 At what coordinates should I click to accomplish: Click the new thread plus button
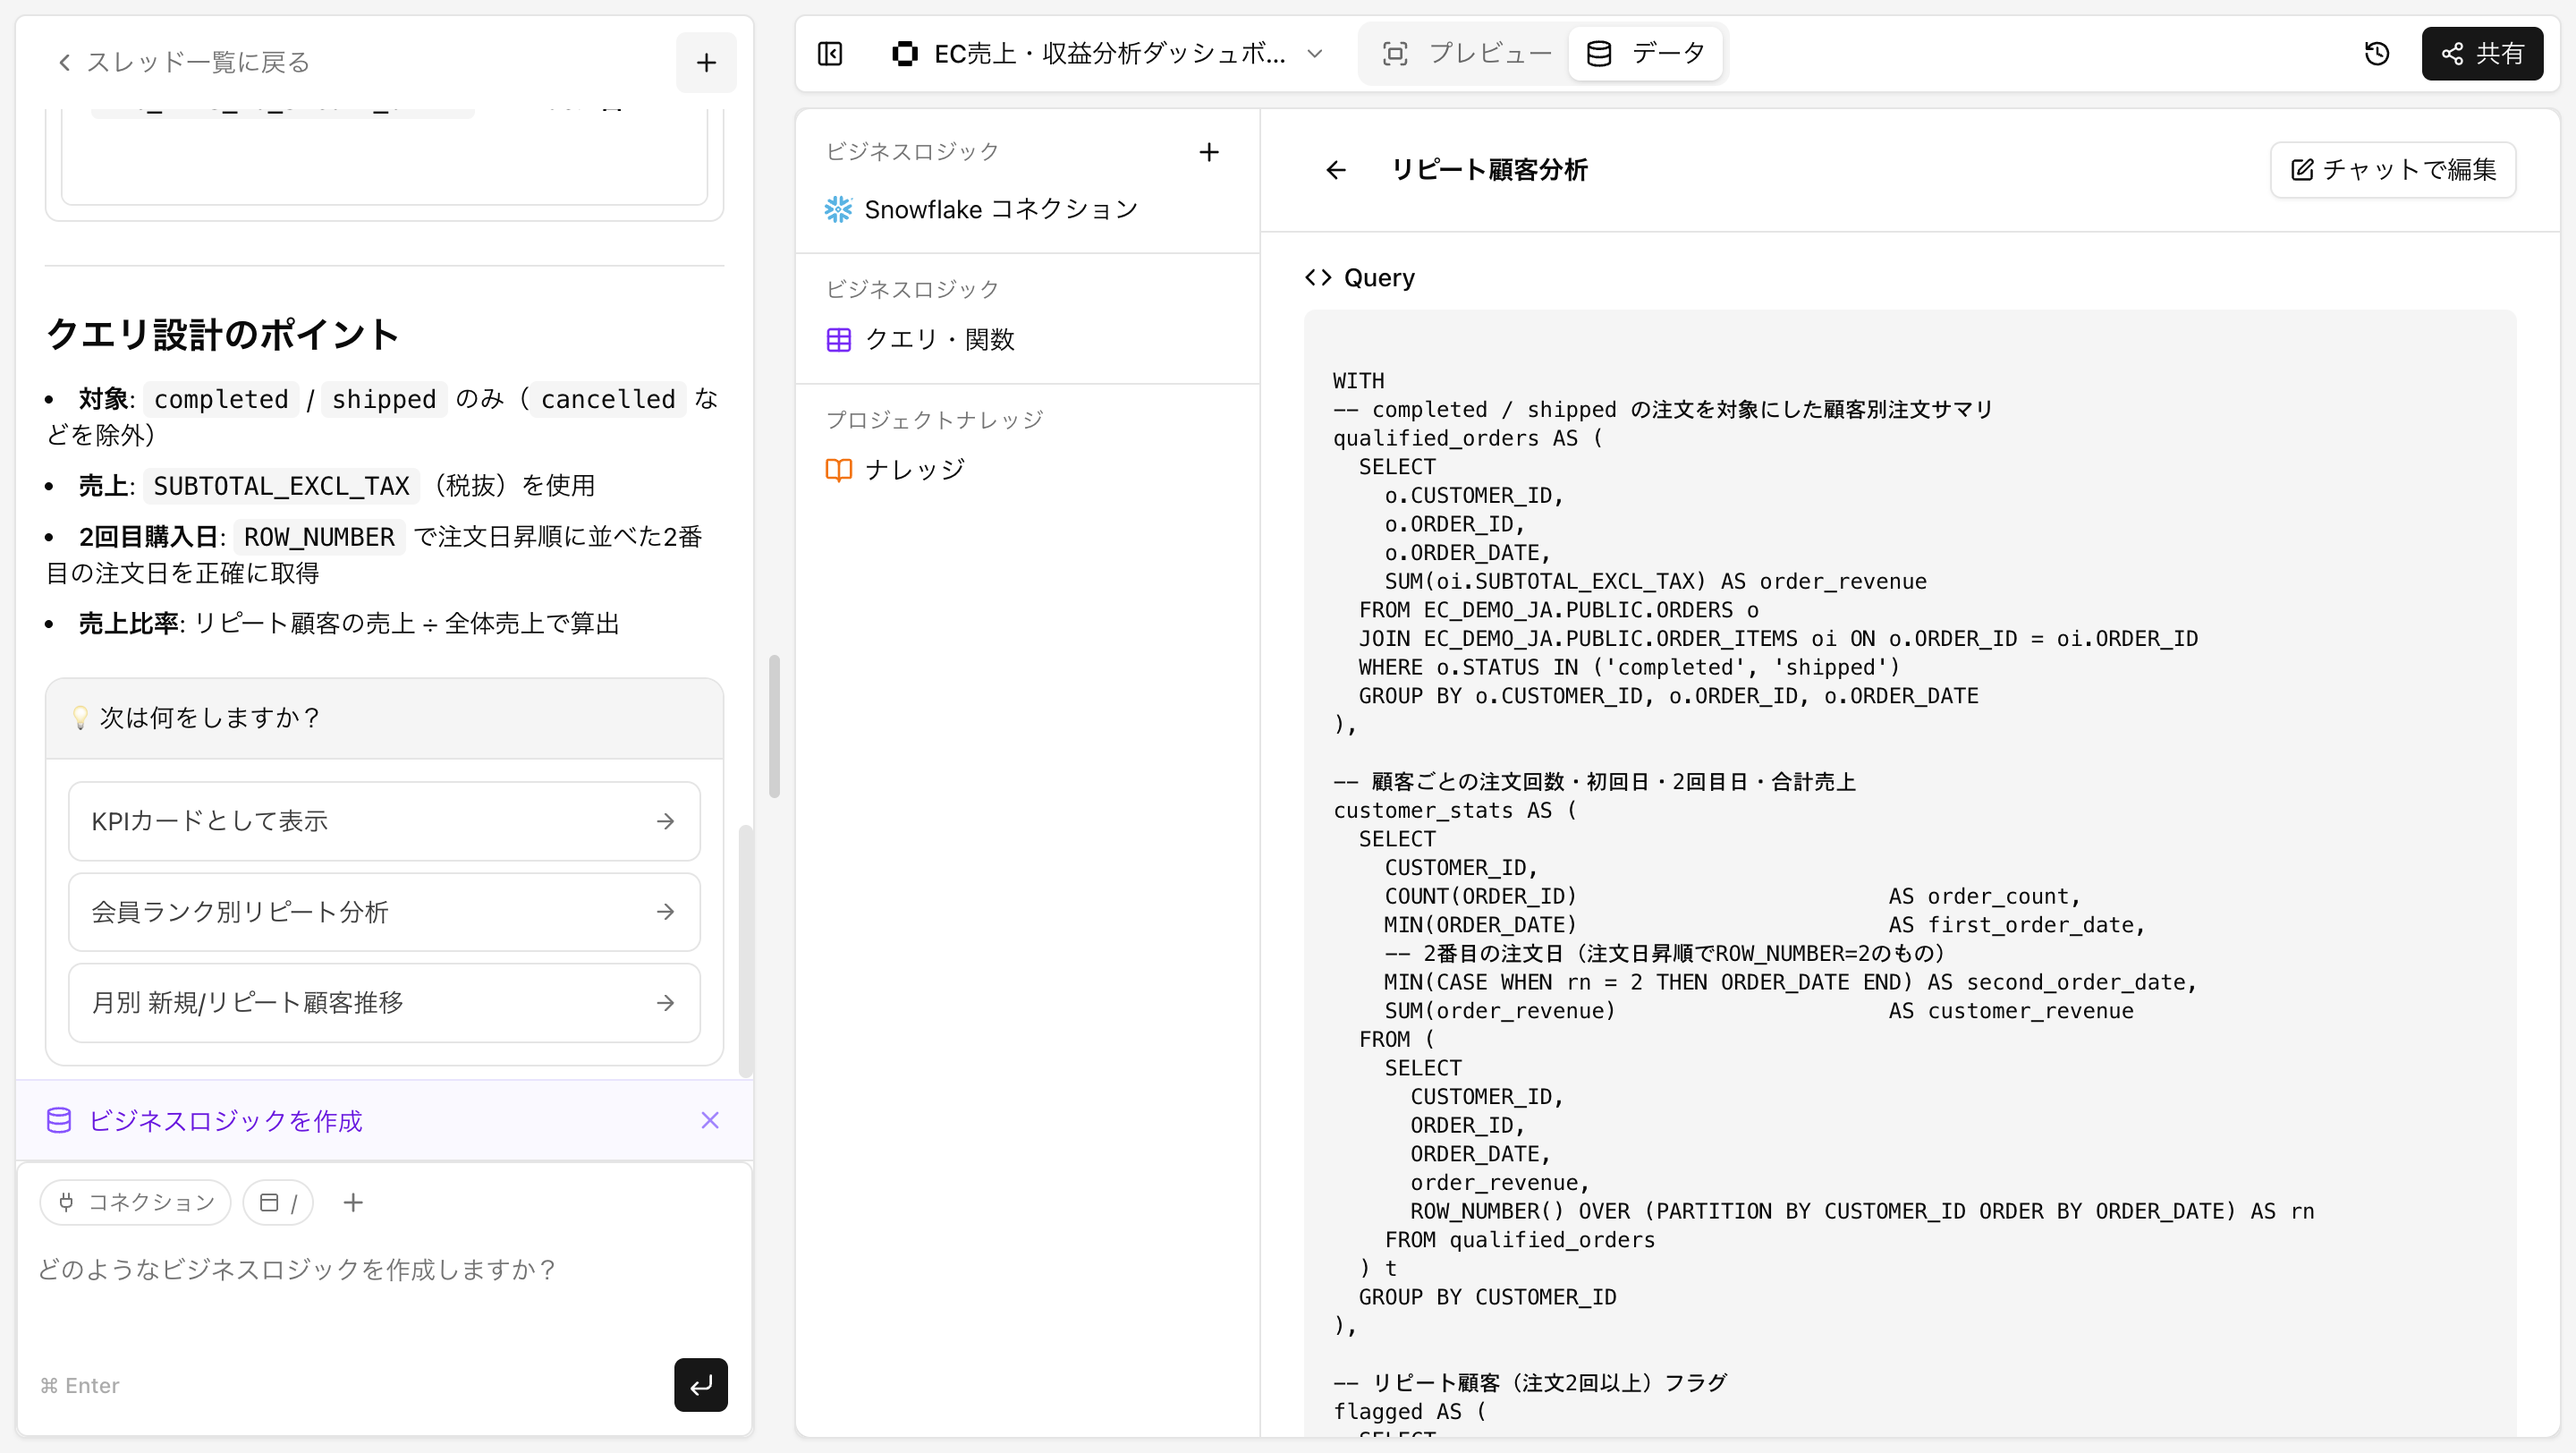point(706,62)
